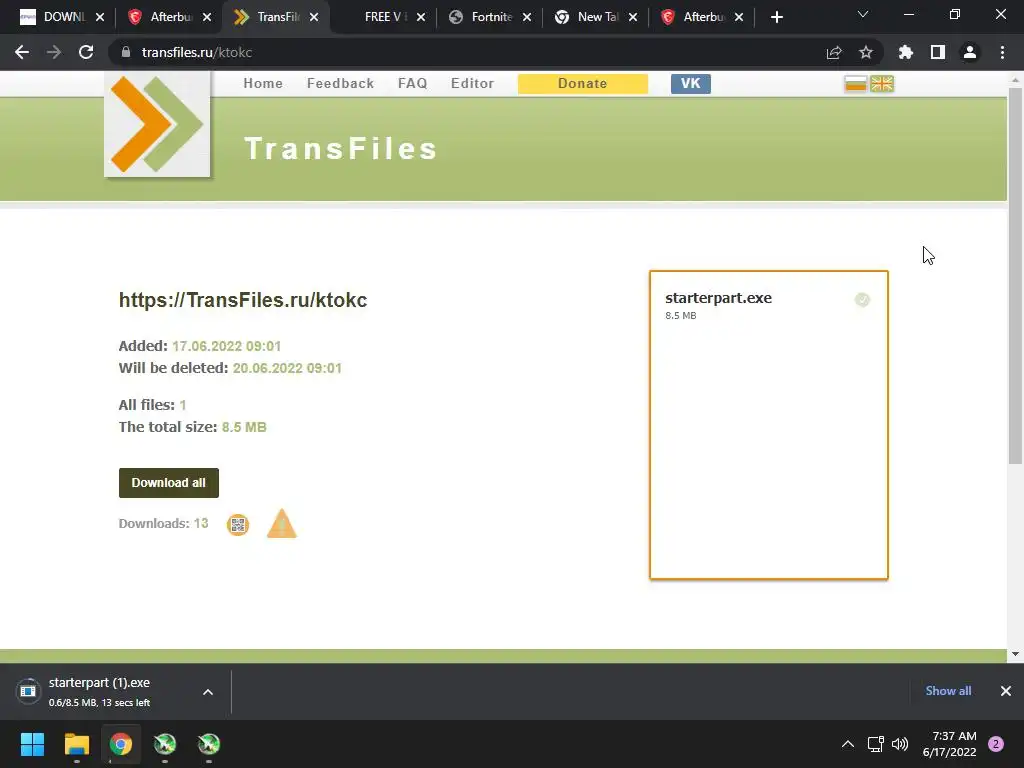Open the Chrome profile avatar icon
The height and width of the screenshot is (768, 1024).
click(x=970, y=52)
